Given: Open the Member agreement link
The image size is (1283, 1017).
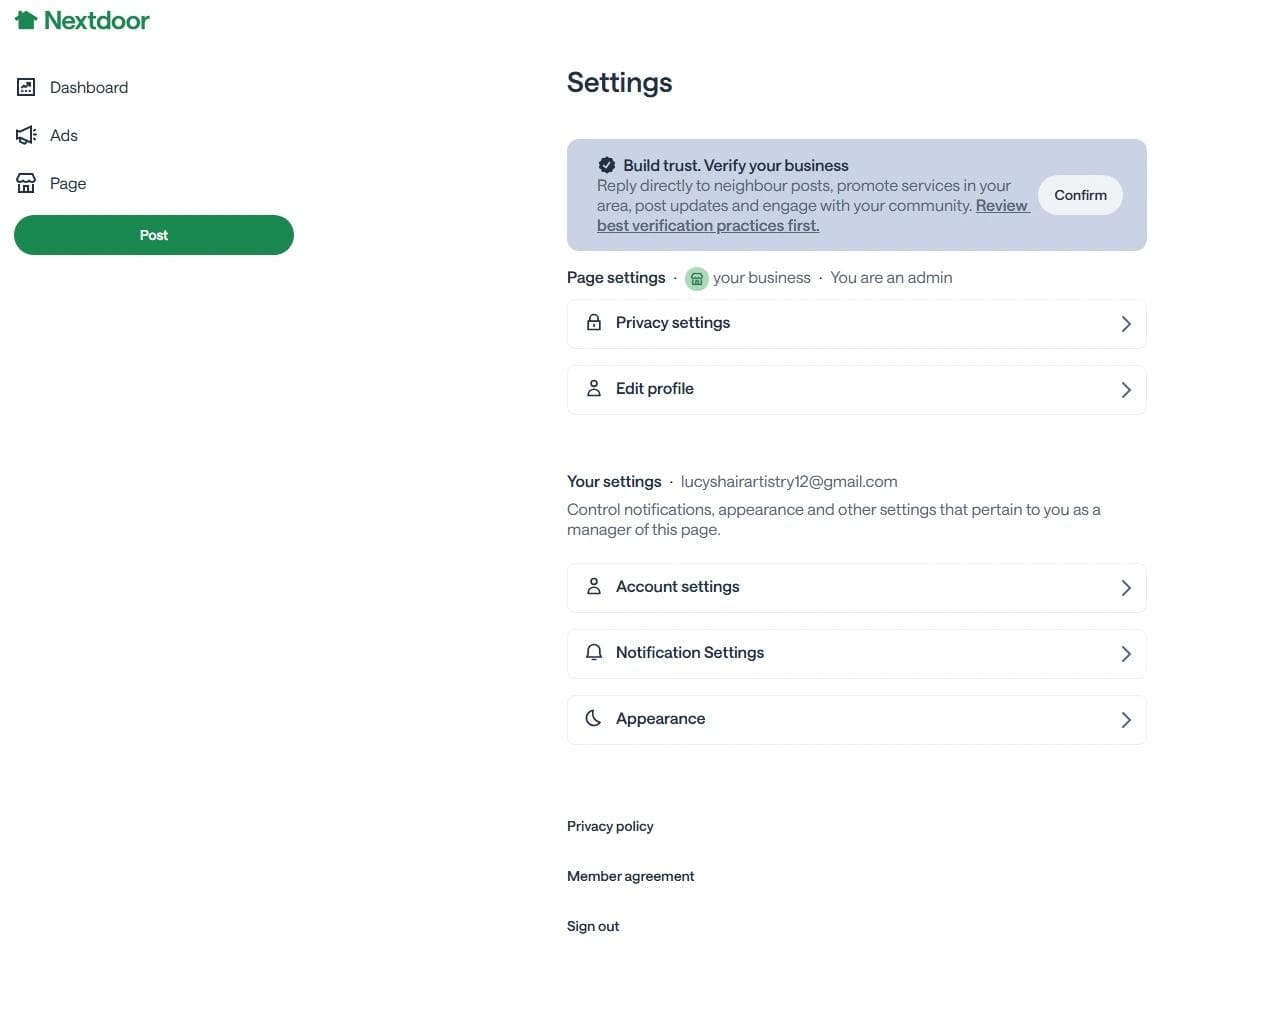Looking at the screenshot, I should pyautogui.click(x=631, y=876).
